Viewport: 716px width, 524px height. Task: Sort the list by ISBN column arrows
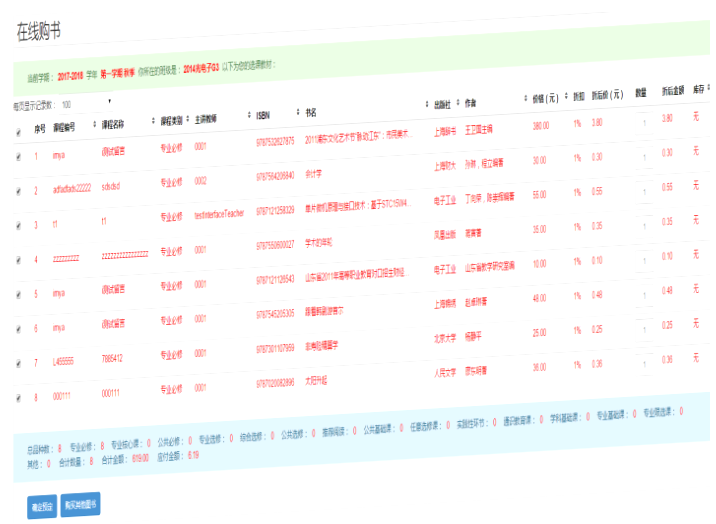click(x=298, y=112)
